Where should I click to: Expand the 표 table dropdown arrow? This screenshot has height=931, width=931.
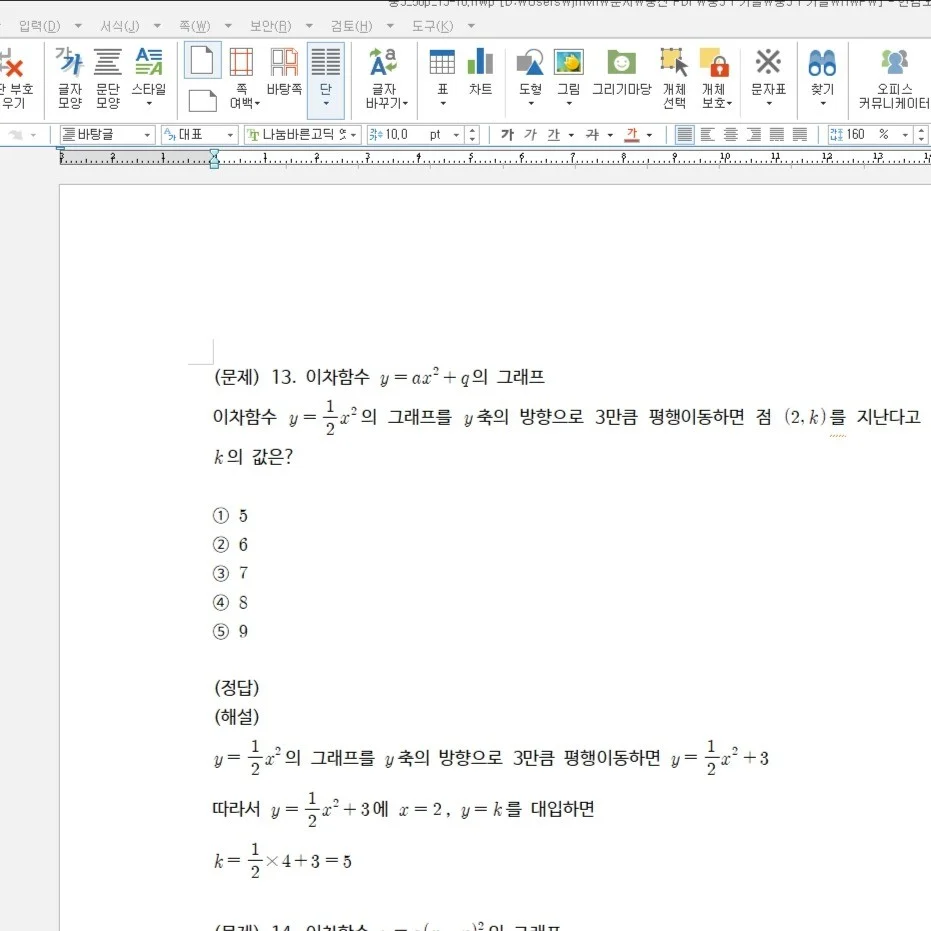point(442,104)
